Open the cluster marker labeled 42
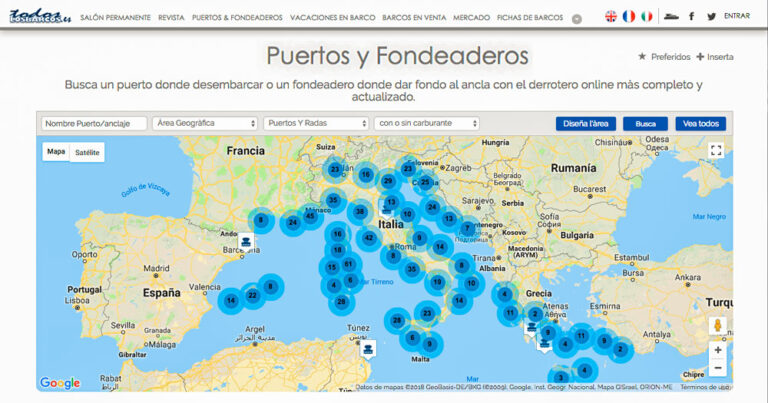The height and width of the screenshot is (403, 768). (x=369, y=238)
